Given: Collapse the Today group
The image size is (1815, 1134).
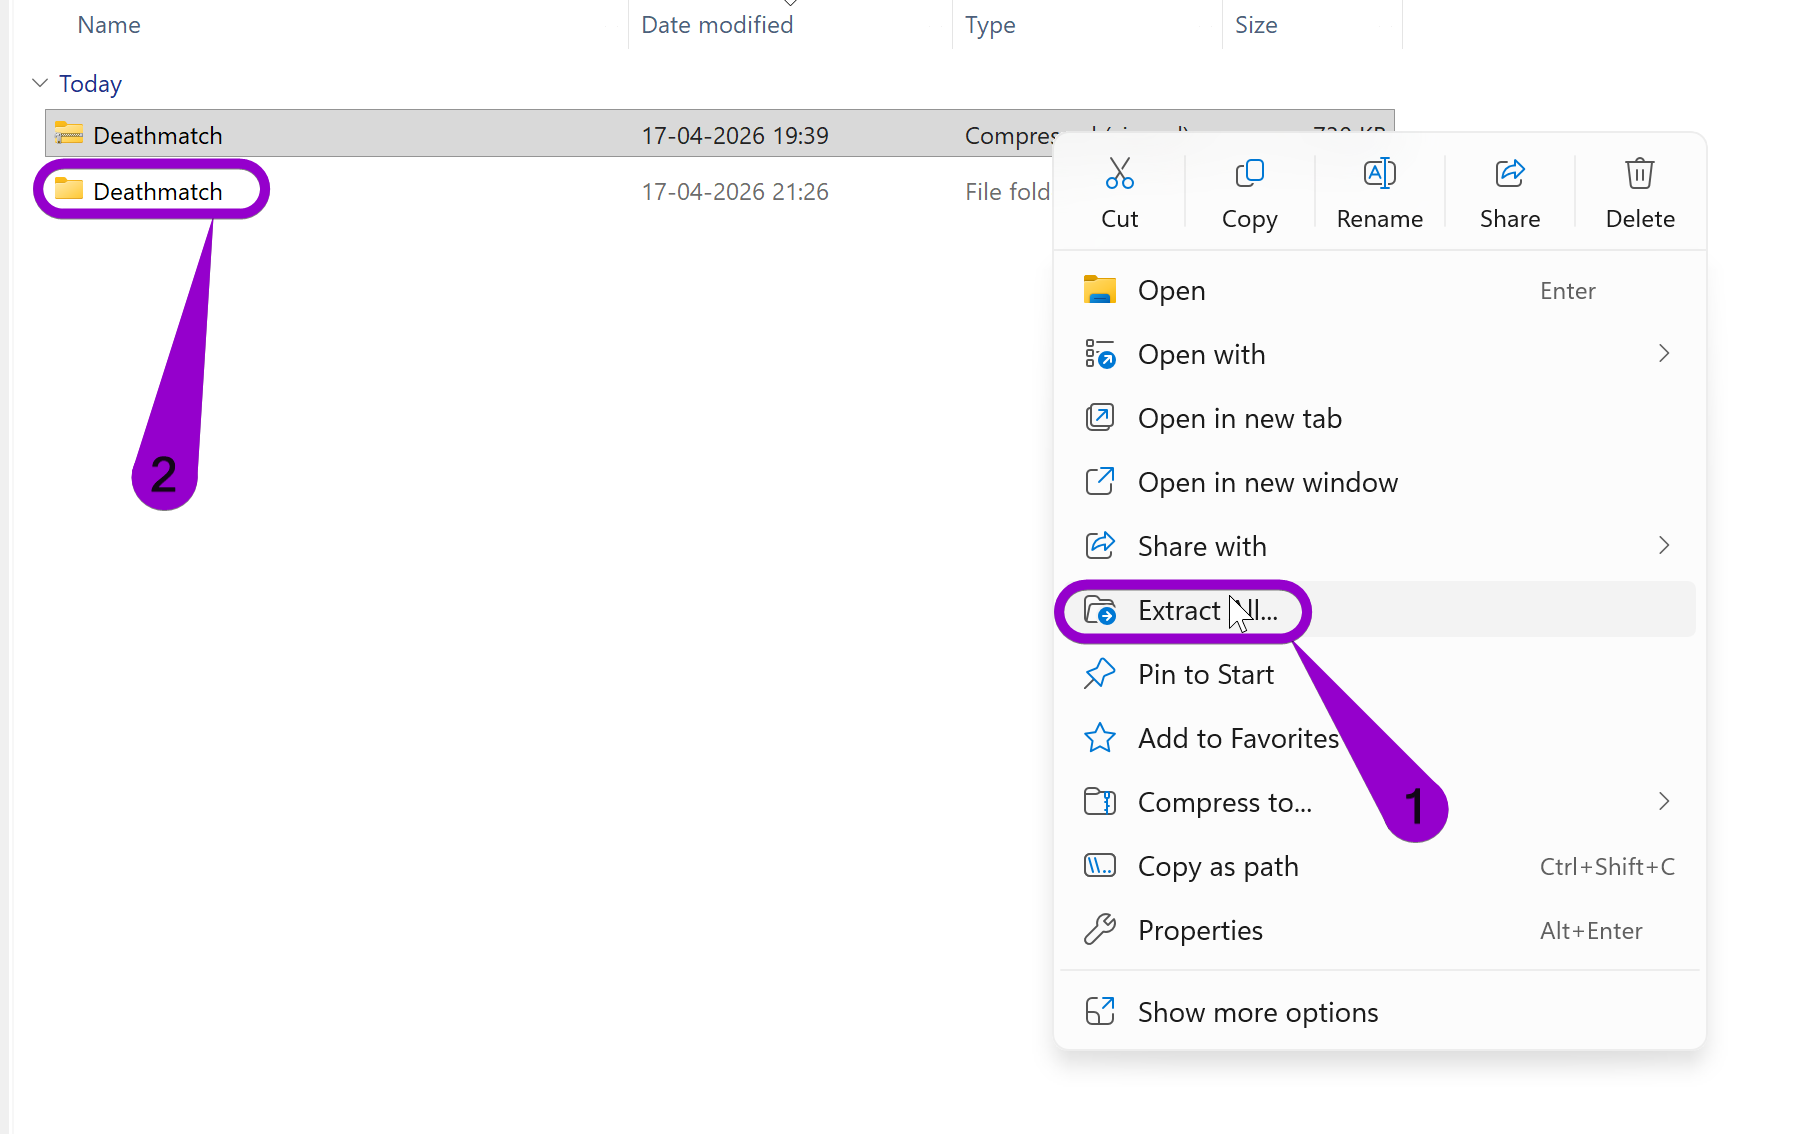Looking at the screenshot, I should (39, 83).
